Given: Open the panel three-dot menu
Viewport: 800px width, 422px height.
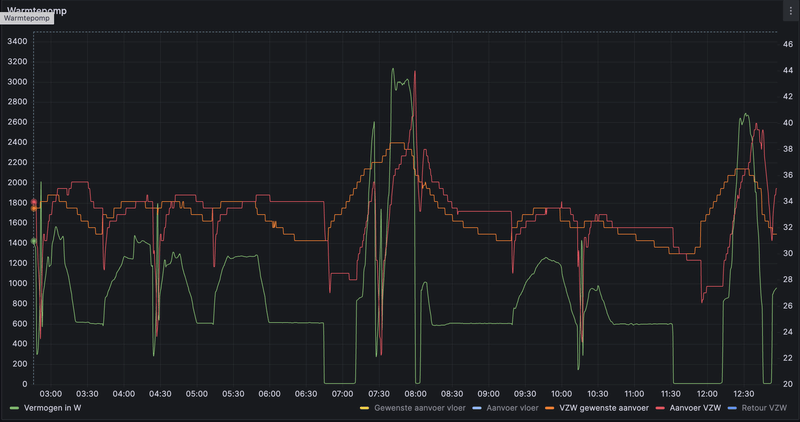Looking at the screenshot, I should point(790,11).
